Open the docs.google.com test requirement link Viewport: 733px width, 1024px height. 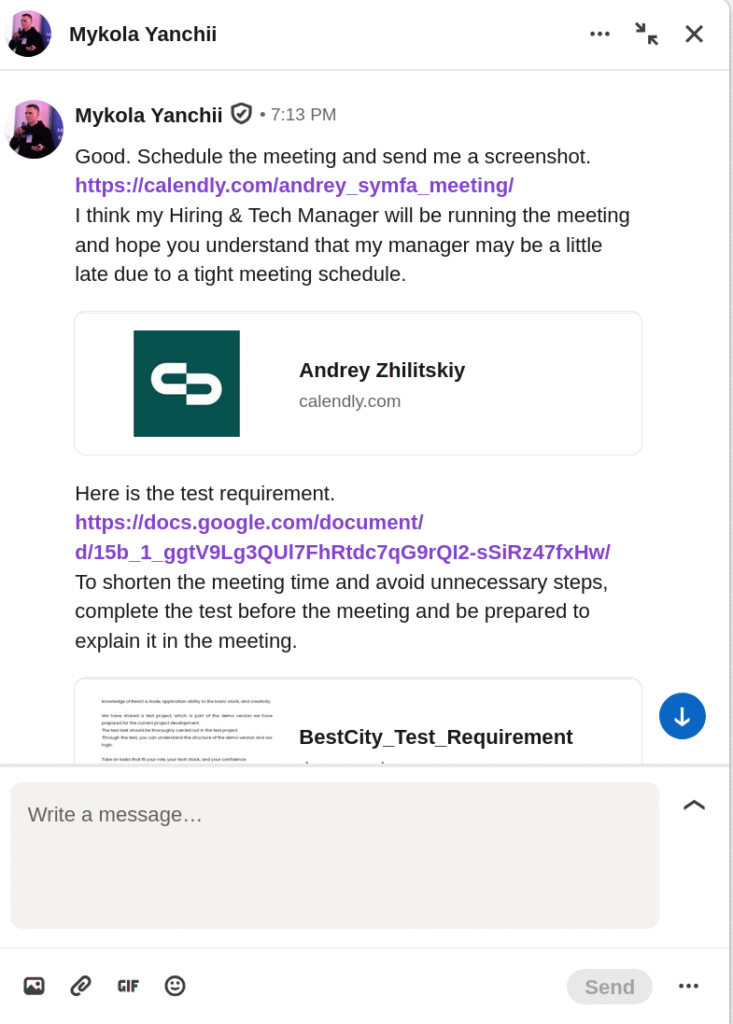coord(342,537)
